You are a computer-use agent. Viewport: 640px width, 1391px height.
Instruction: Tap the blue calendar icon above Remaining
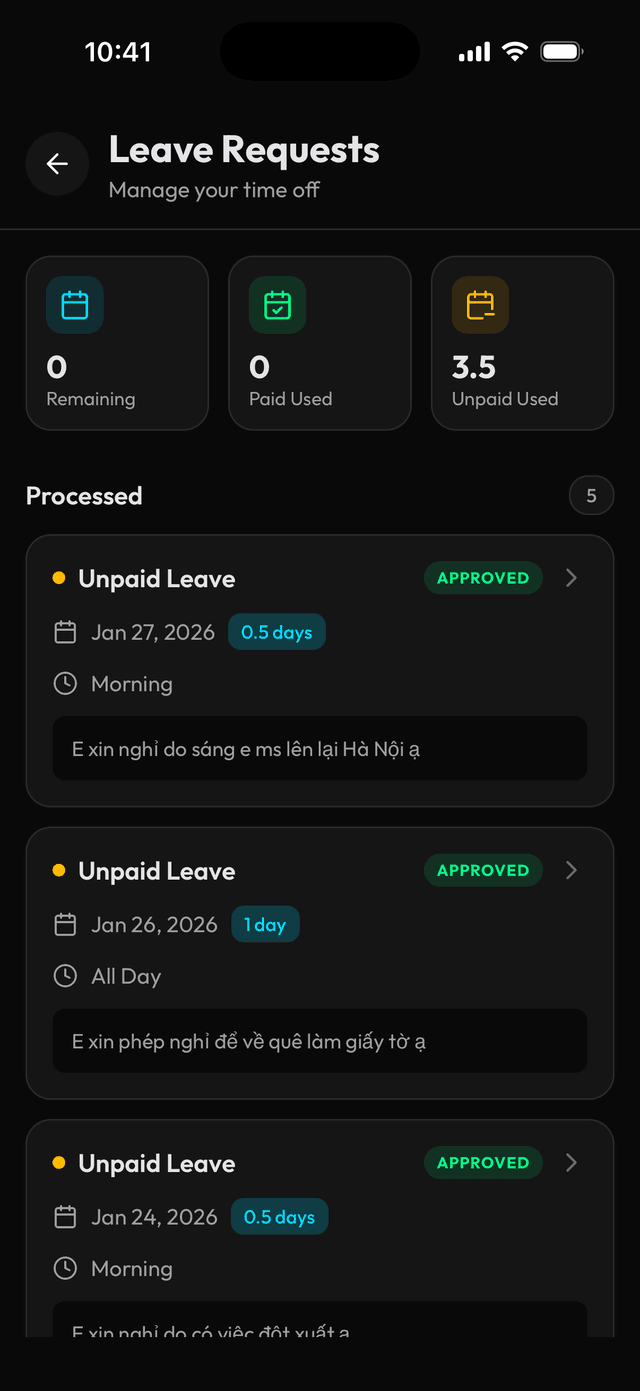click(74, 304)
